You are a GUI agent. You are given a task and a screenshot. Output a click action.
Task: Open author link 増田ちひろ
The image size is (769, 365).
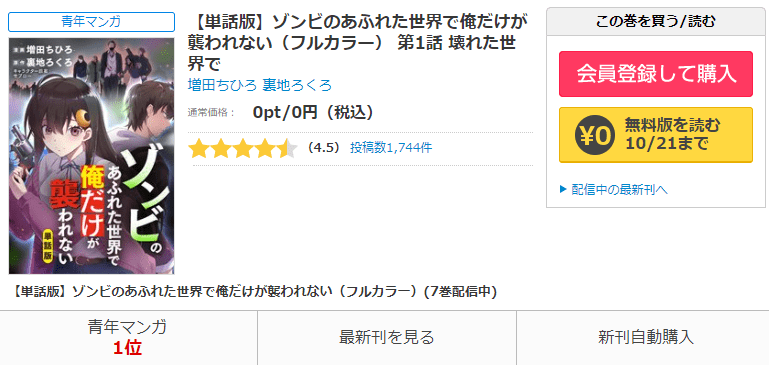pyautogui.click(x=222, y=85)
